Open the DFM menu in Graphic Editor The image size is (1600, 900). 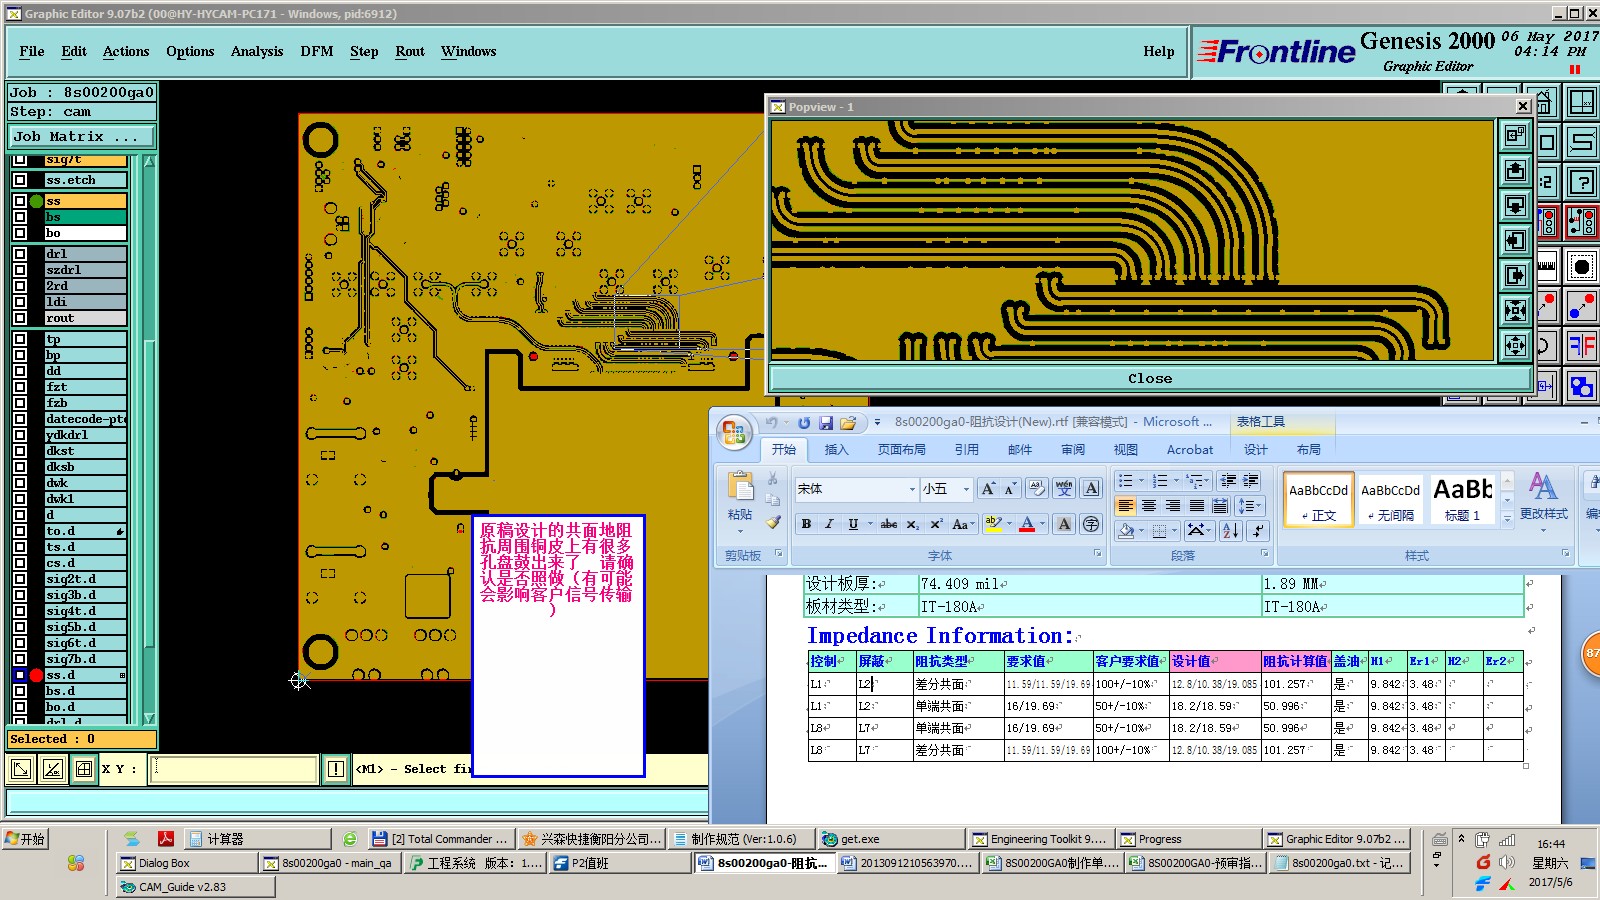click(x=317, y=51)
